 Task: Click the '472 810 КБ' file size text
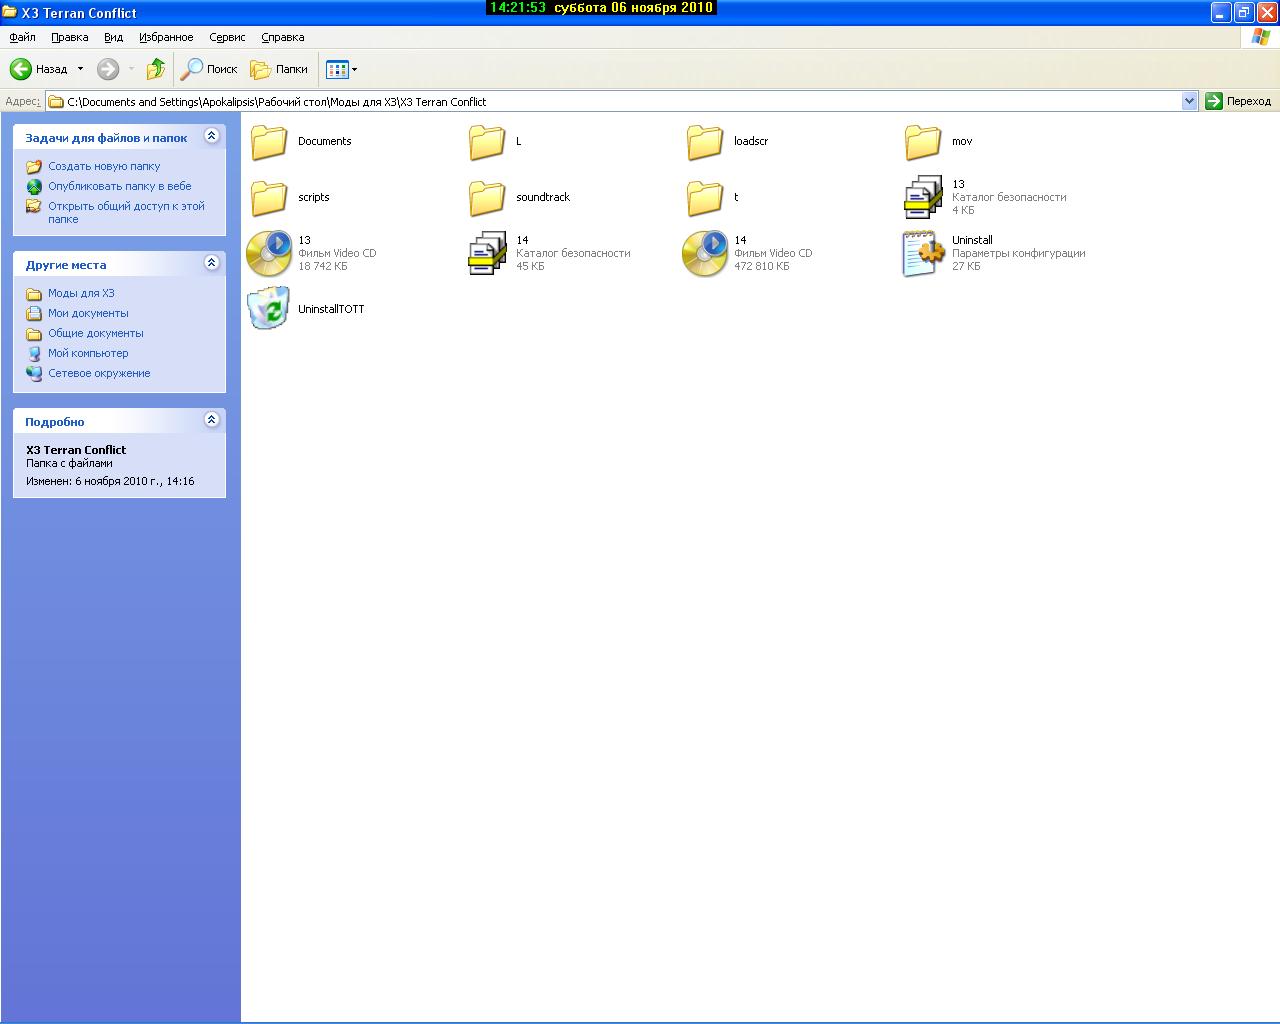coord(761,266)
